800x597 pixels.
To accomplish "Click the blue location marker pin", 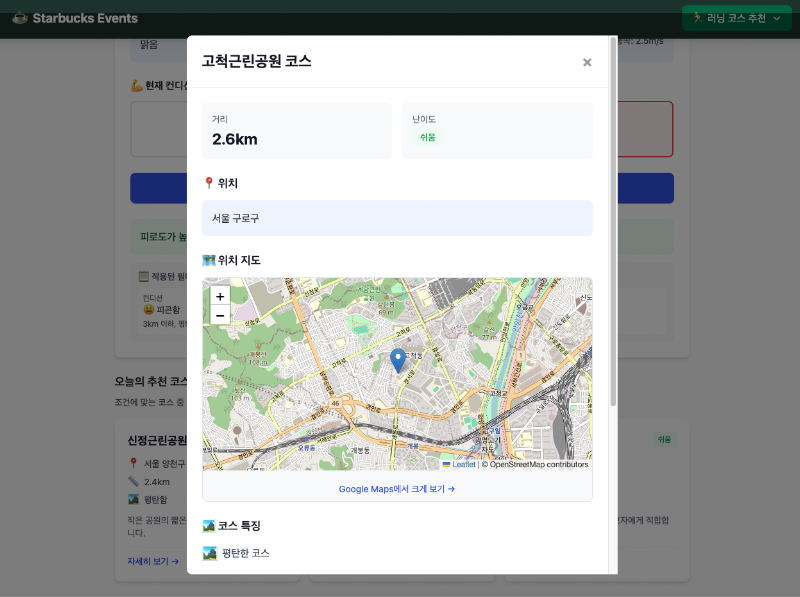I will pos(398,361).
